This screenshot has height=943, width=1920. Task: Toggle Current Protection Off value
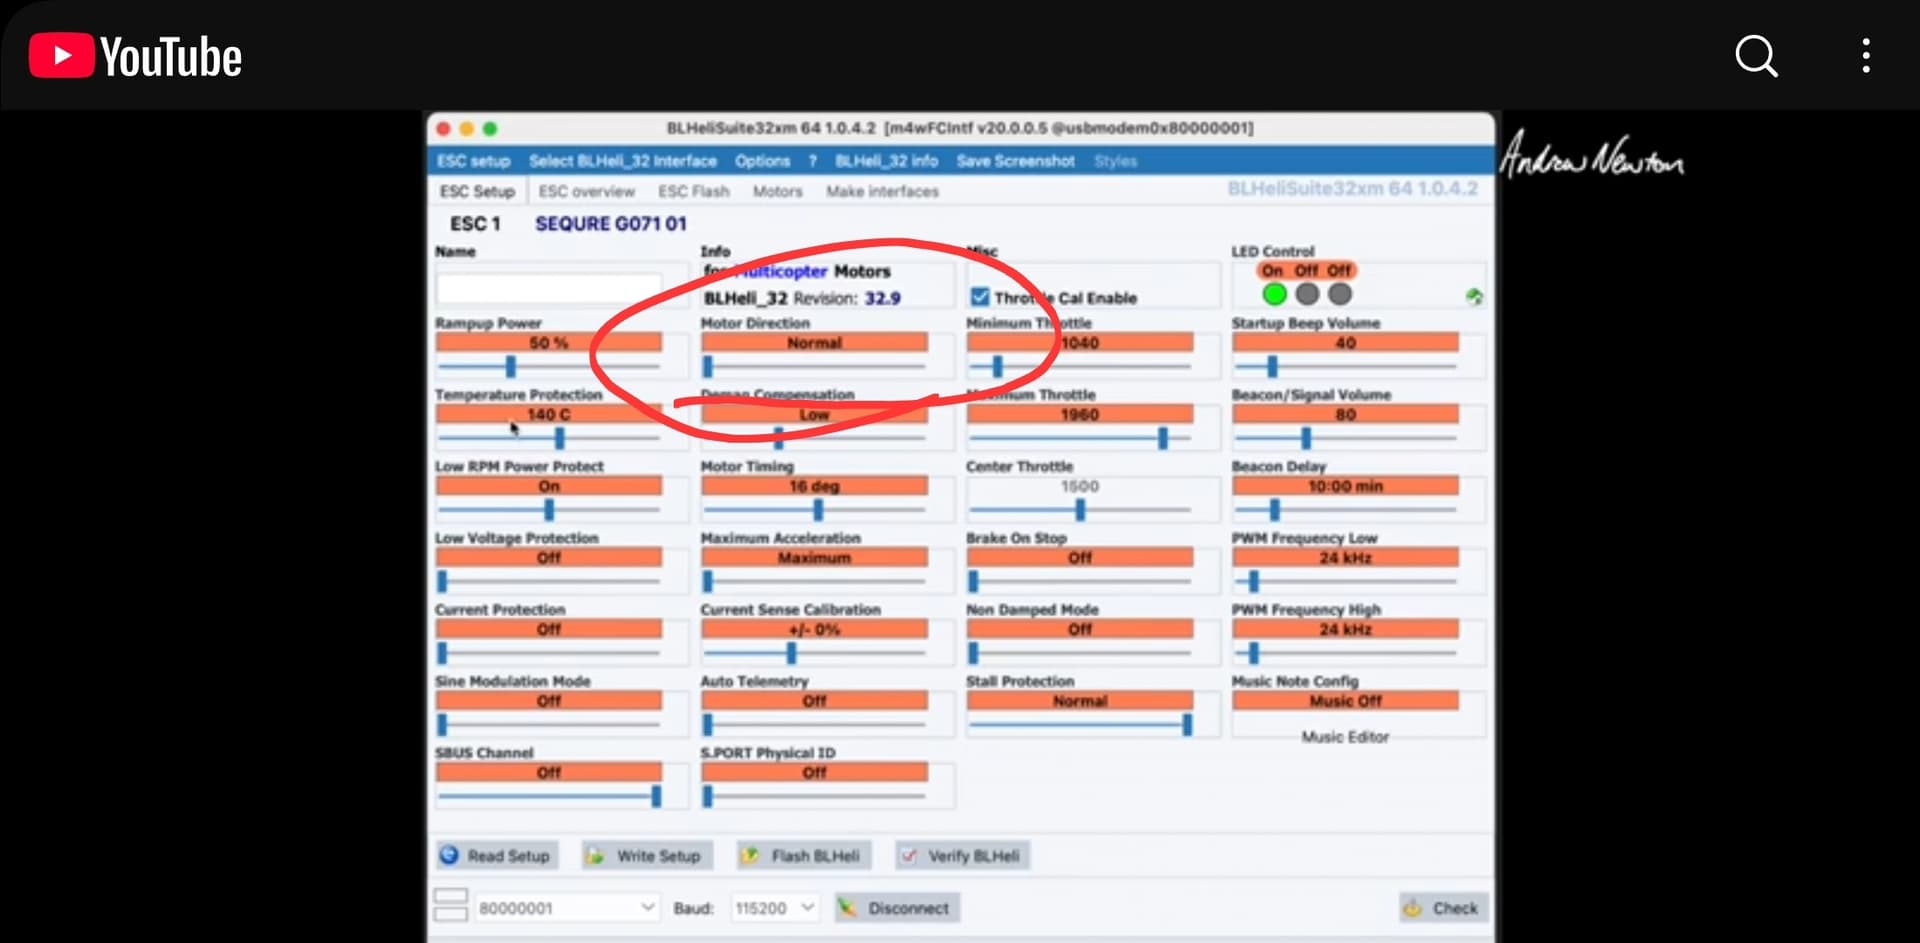point(549,630)
